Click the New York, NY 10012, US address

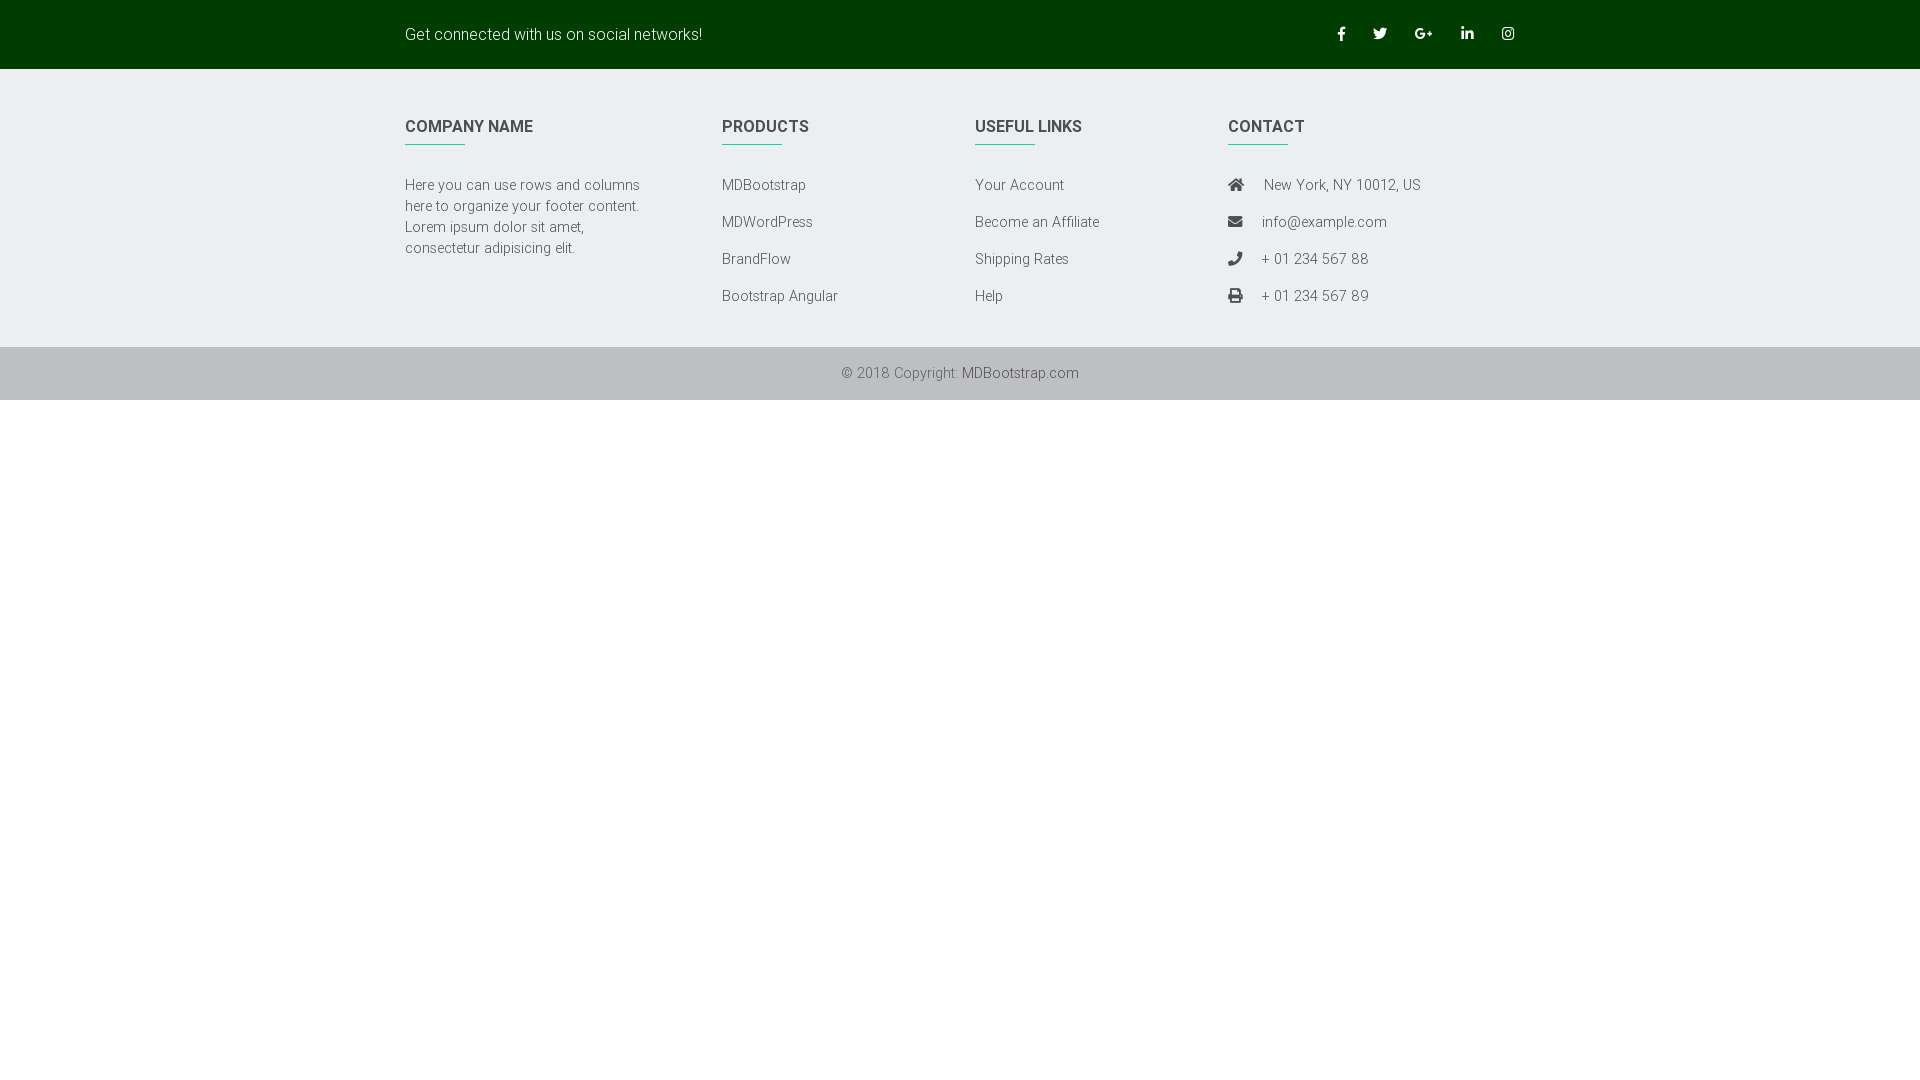click(x=1342, y=185)
